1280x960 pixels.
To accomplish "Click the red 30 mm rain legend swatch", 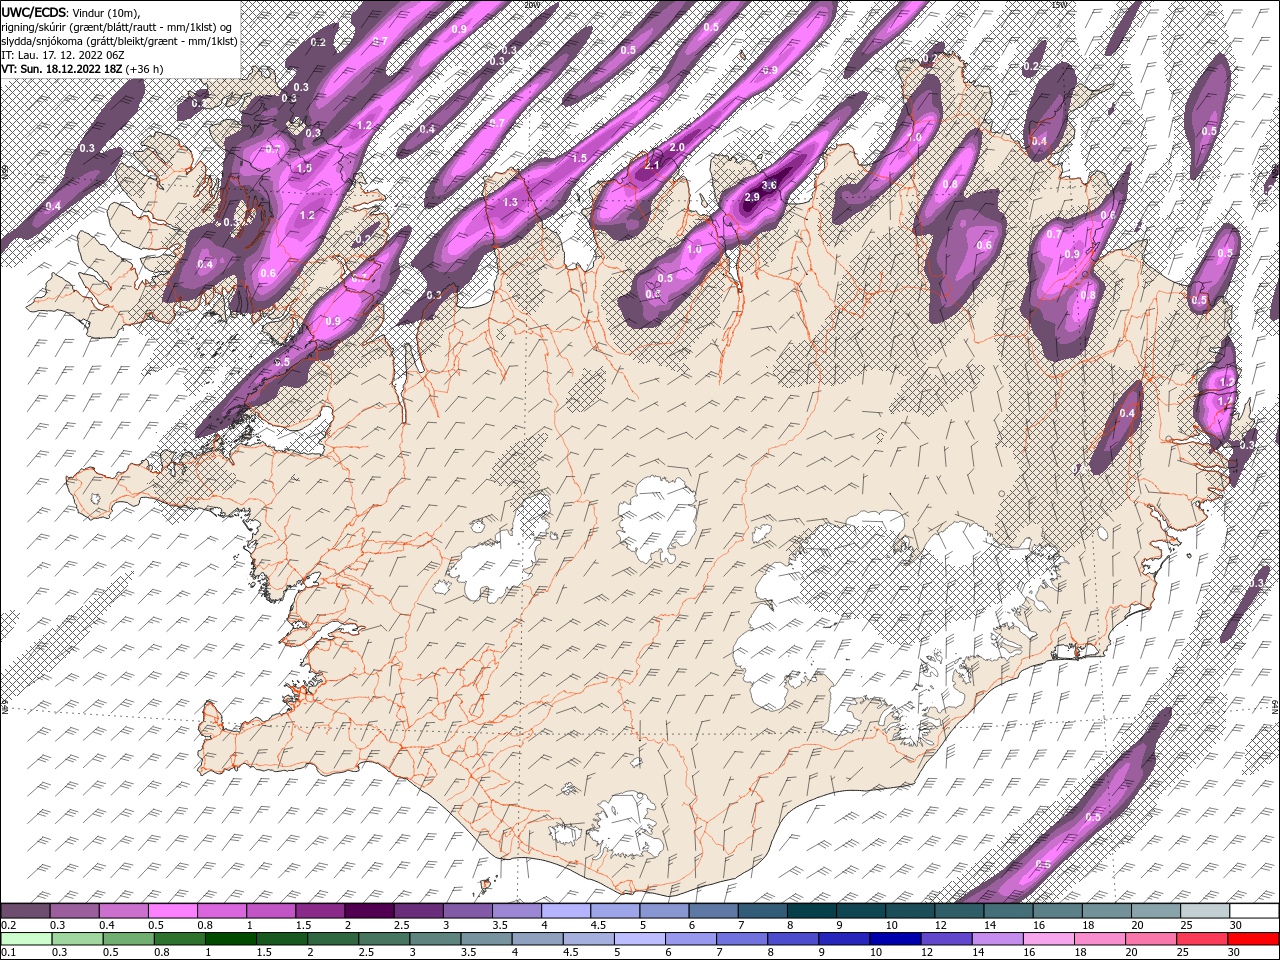I will point(1253,938).
